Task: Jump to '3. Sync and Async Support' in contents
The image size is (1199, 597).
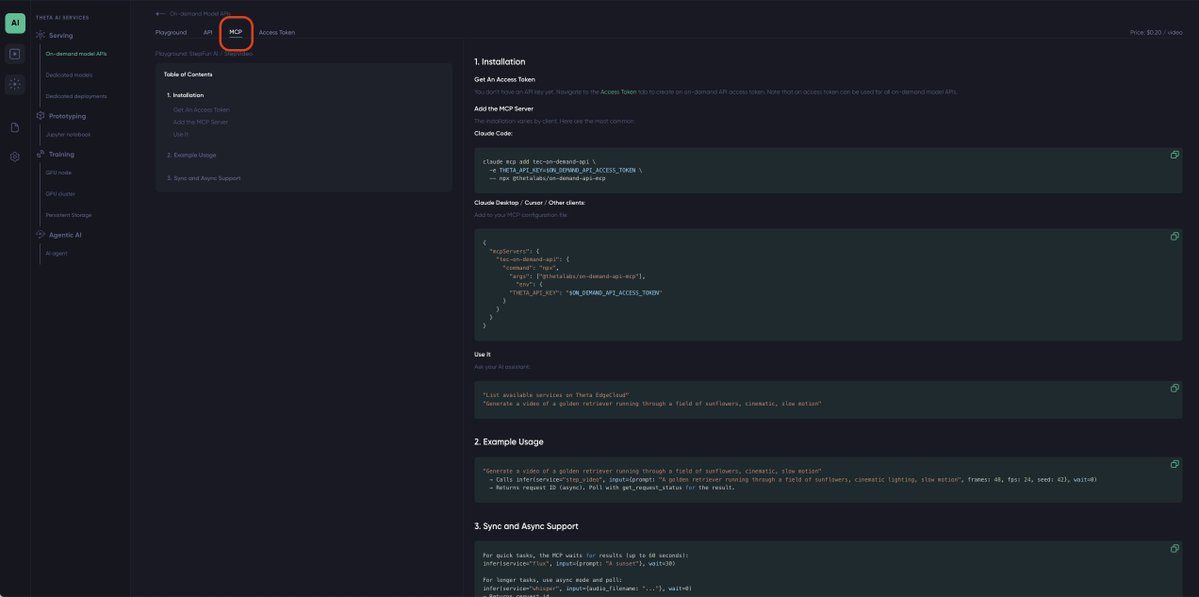Action: pos(203,178)
